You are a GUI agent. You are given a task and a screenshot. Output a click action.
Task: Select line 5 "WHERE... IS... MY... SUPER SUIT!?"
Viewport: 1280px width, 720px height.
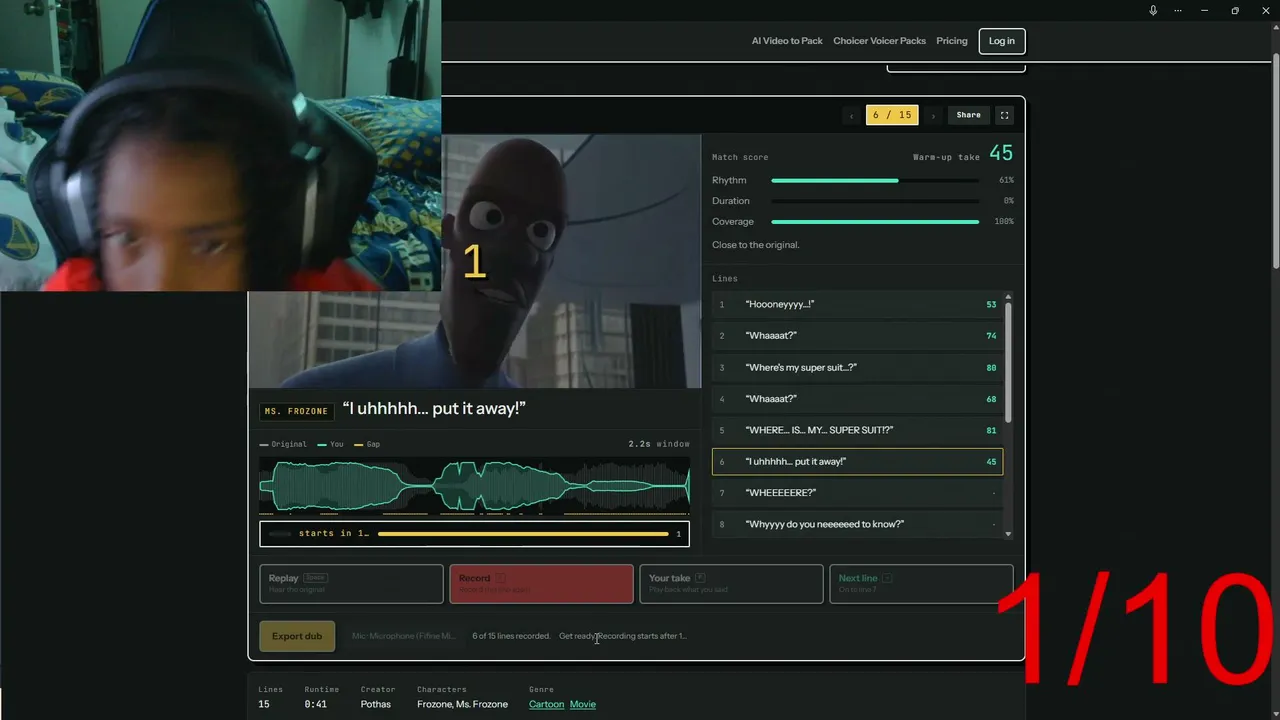[857, 430]
